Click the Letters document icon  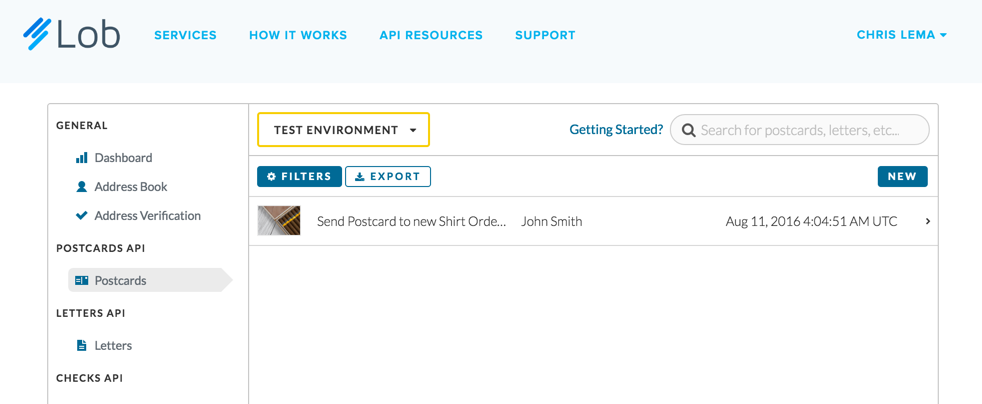point(82,346)
